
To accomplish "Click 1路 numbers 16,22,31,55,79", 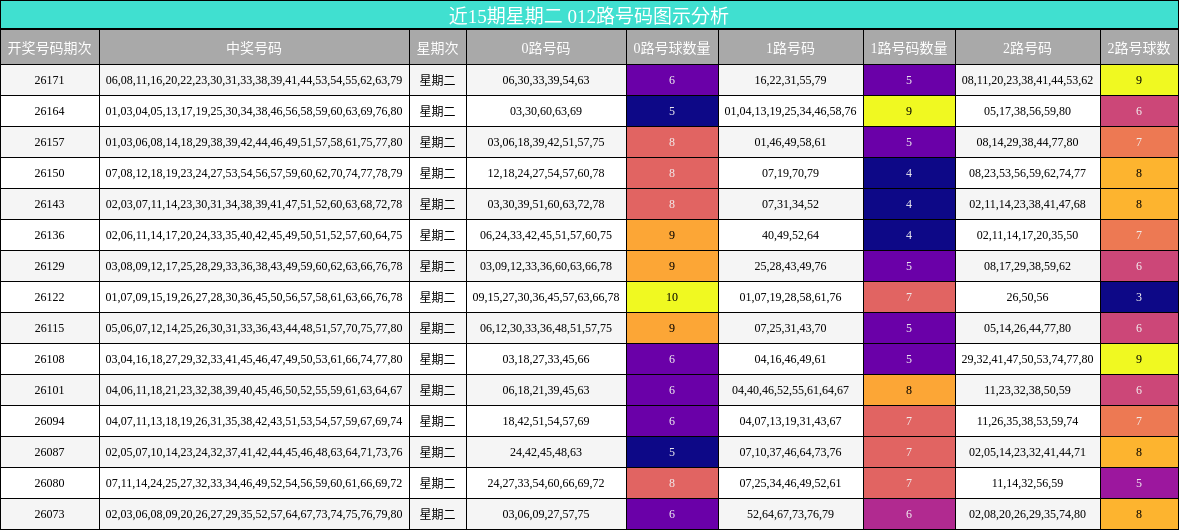I will click(x=790, y=80).
